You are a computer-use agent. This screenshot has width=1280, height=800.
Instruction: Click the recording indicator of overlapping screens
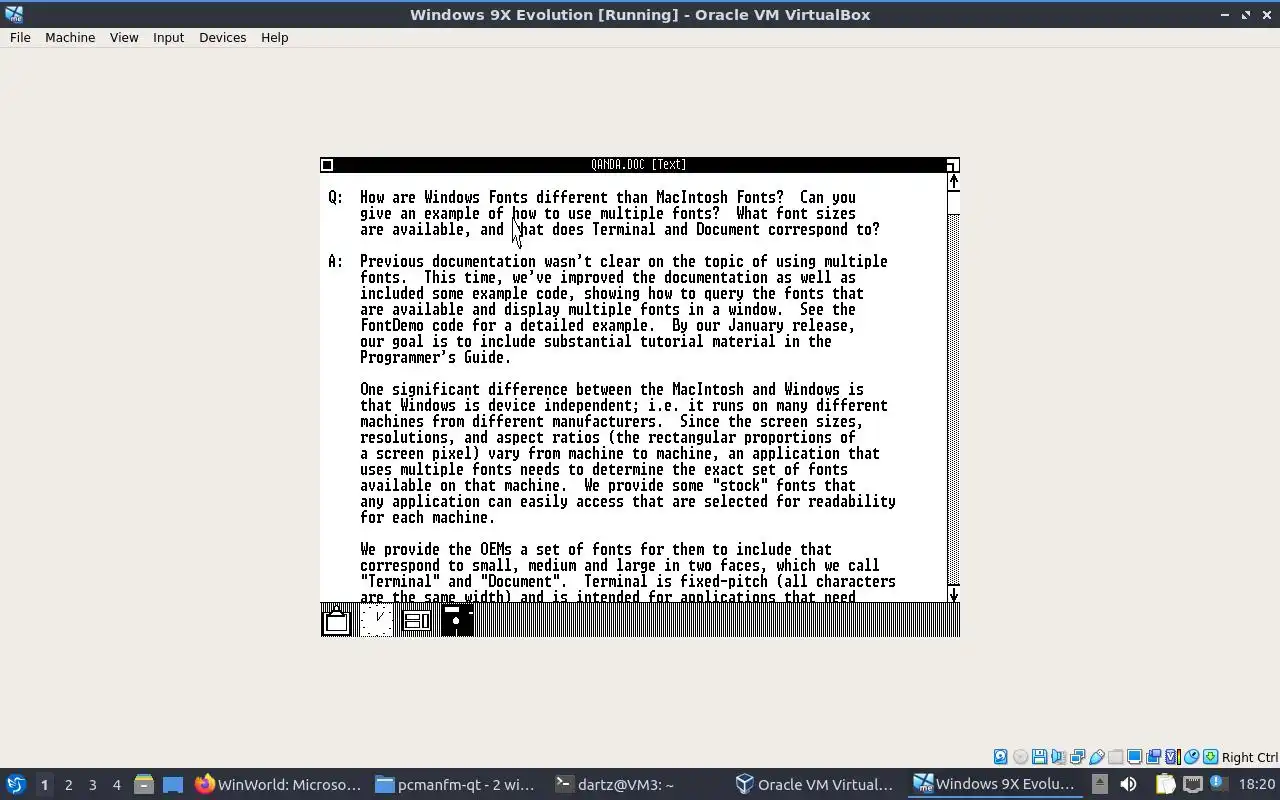click(x=1153, y=757)
